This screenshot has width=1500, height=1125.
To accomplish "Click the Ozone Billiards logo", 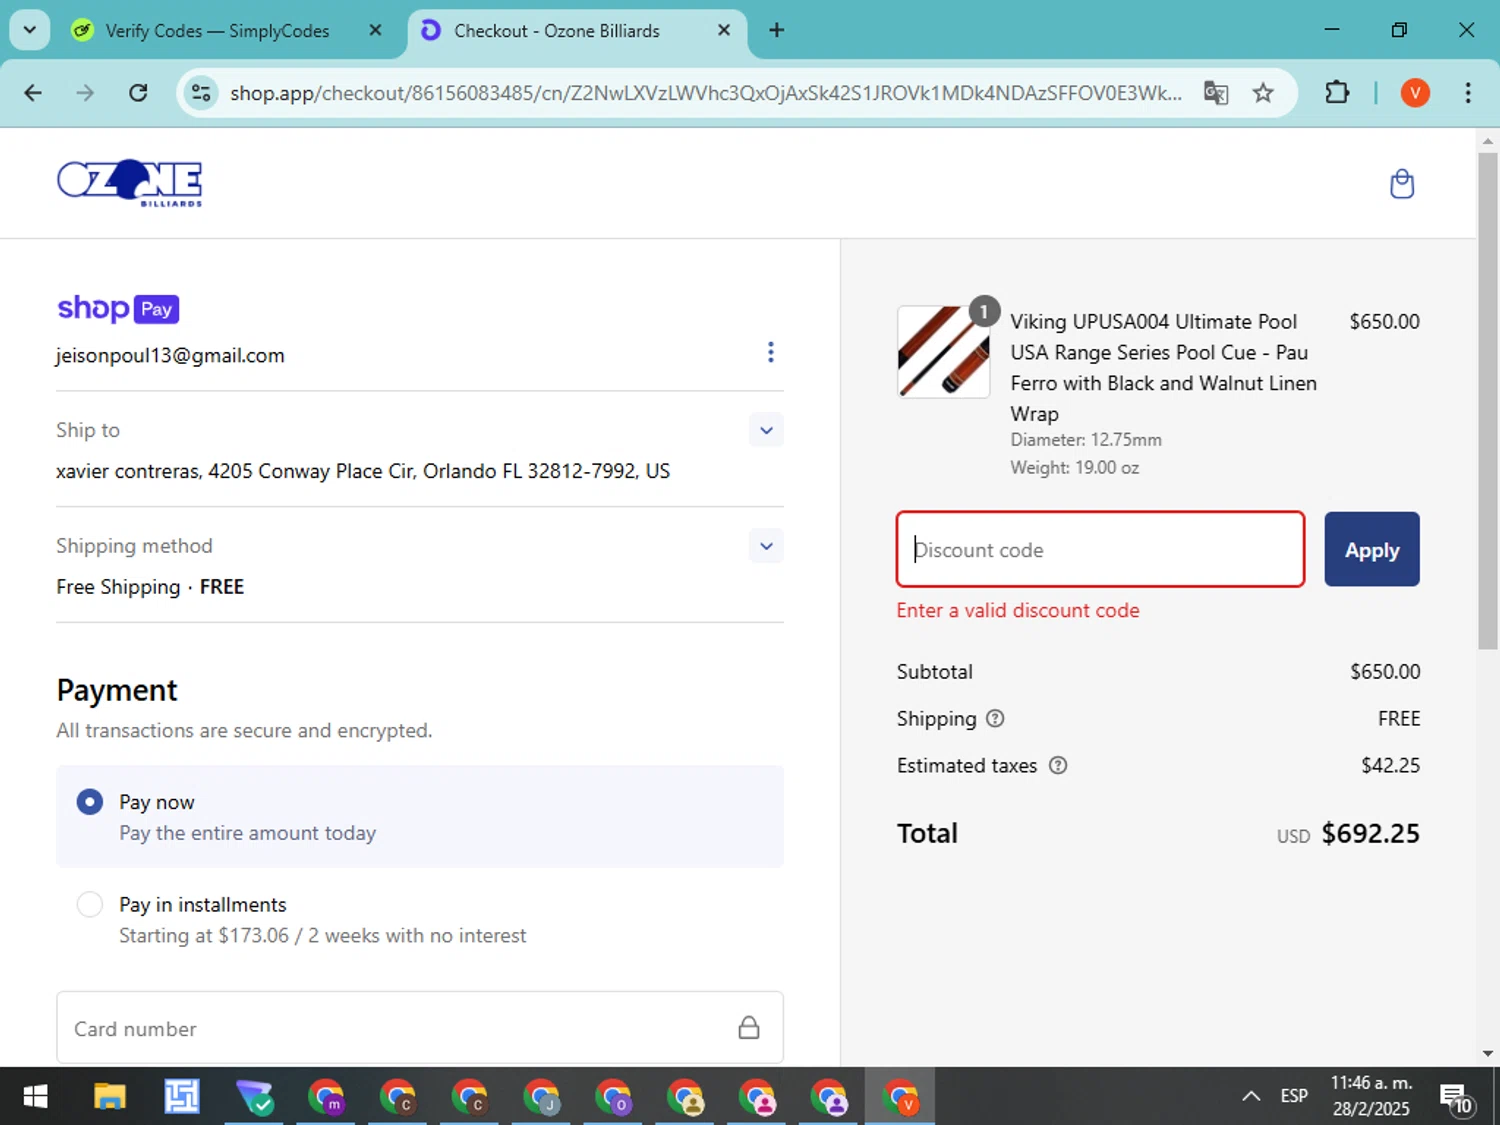I will (130, 183).
